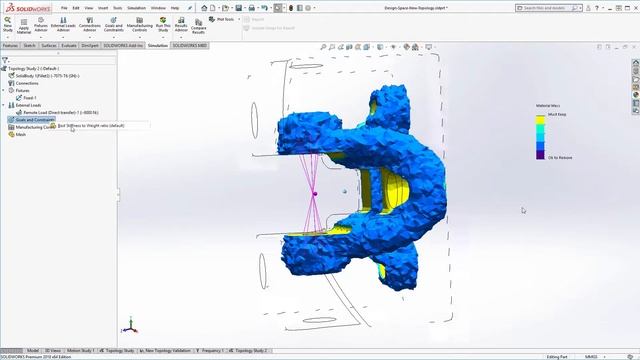Viewport: 640px width, 360px height.
Task: Open SOLIDWORKS Resources task pane tab
Action: [636, 63]
